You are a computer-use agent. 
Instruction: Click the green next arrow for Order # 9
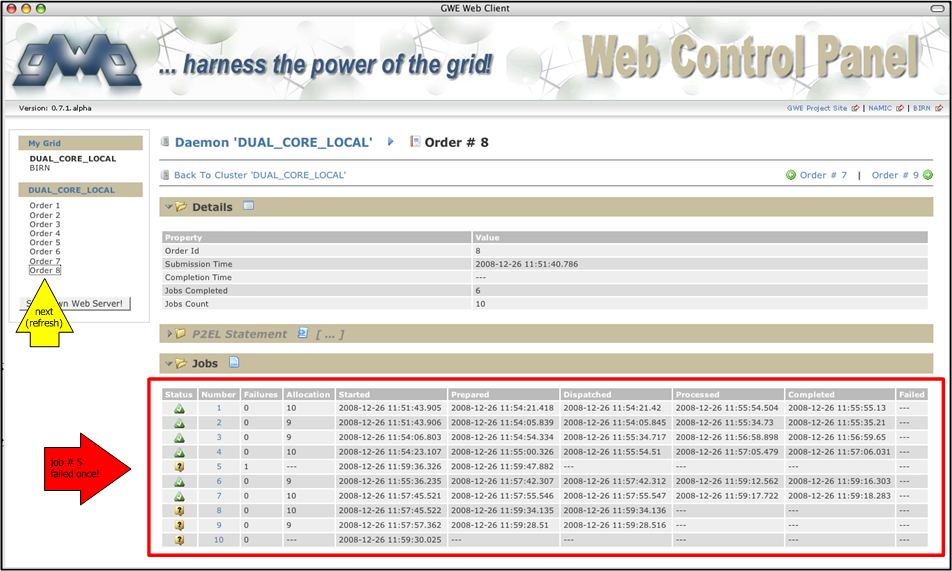pyautogui.click(x=928, y=175)
